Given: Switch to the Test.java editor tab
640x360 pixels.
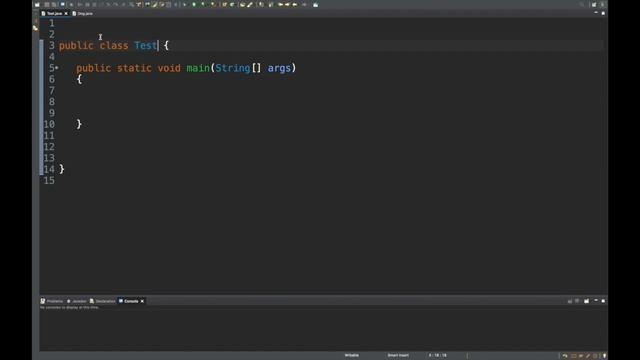Looking at the screenshot, I should [x=54, y=13].
